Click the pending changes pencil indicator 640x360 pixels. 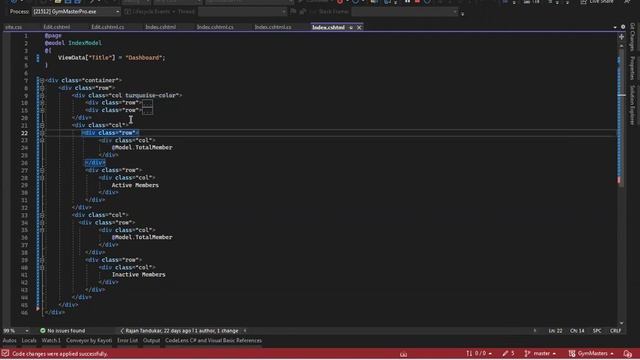click(508, 353)
